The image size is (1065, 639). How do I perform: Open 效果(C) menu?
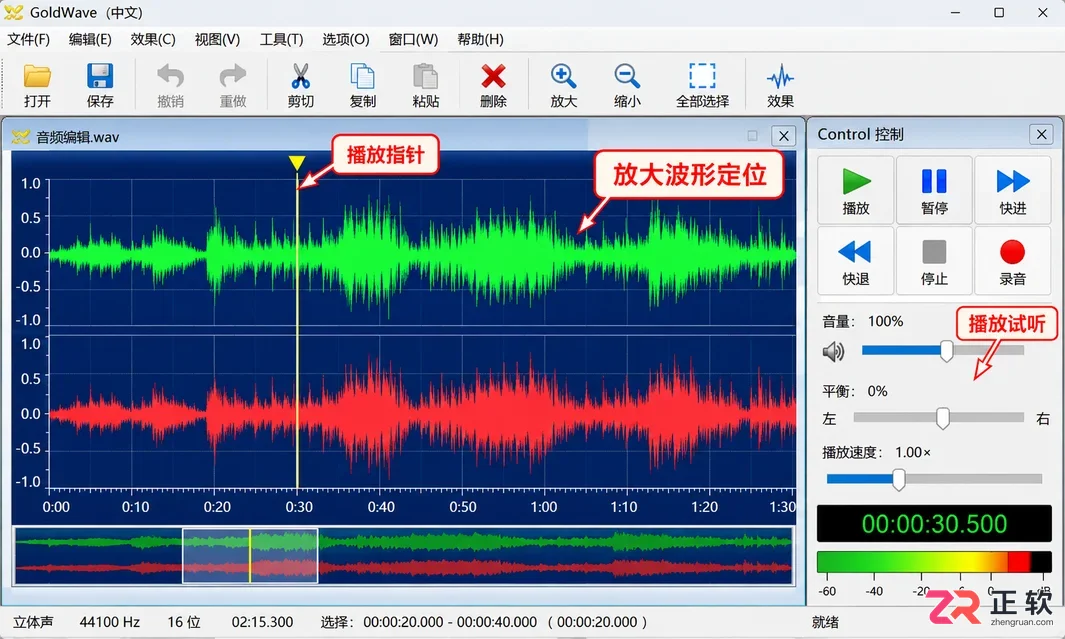153,39
